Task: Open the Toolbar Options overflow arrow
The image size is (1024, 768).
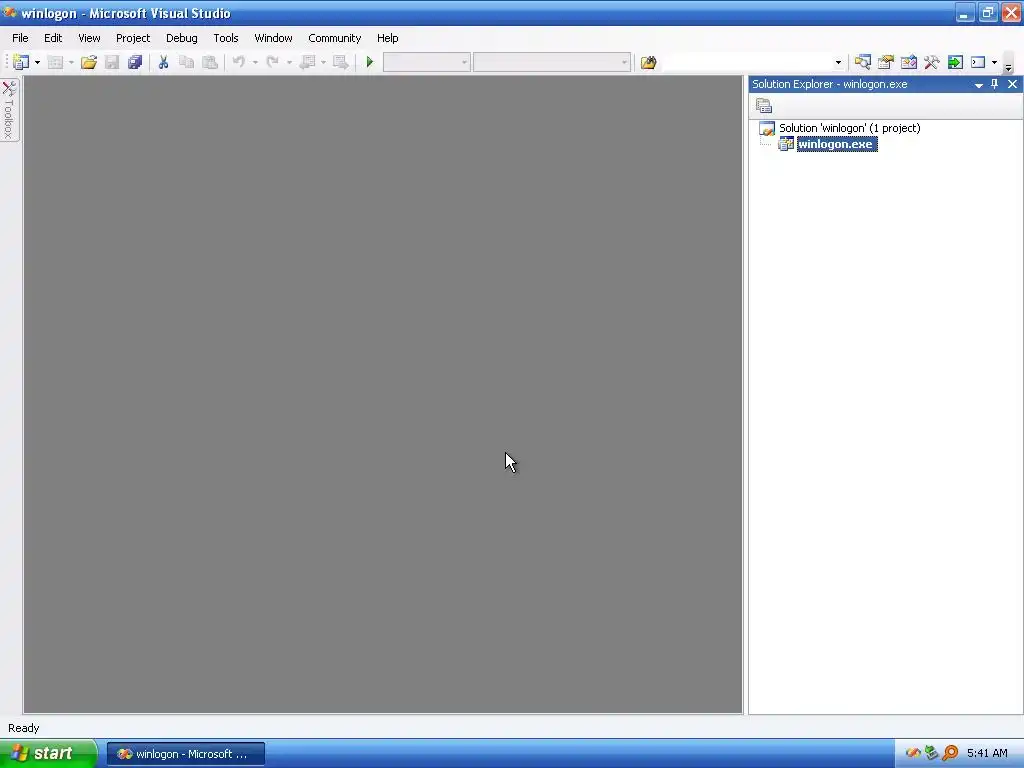Action: [x=1008, y=65]
